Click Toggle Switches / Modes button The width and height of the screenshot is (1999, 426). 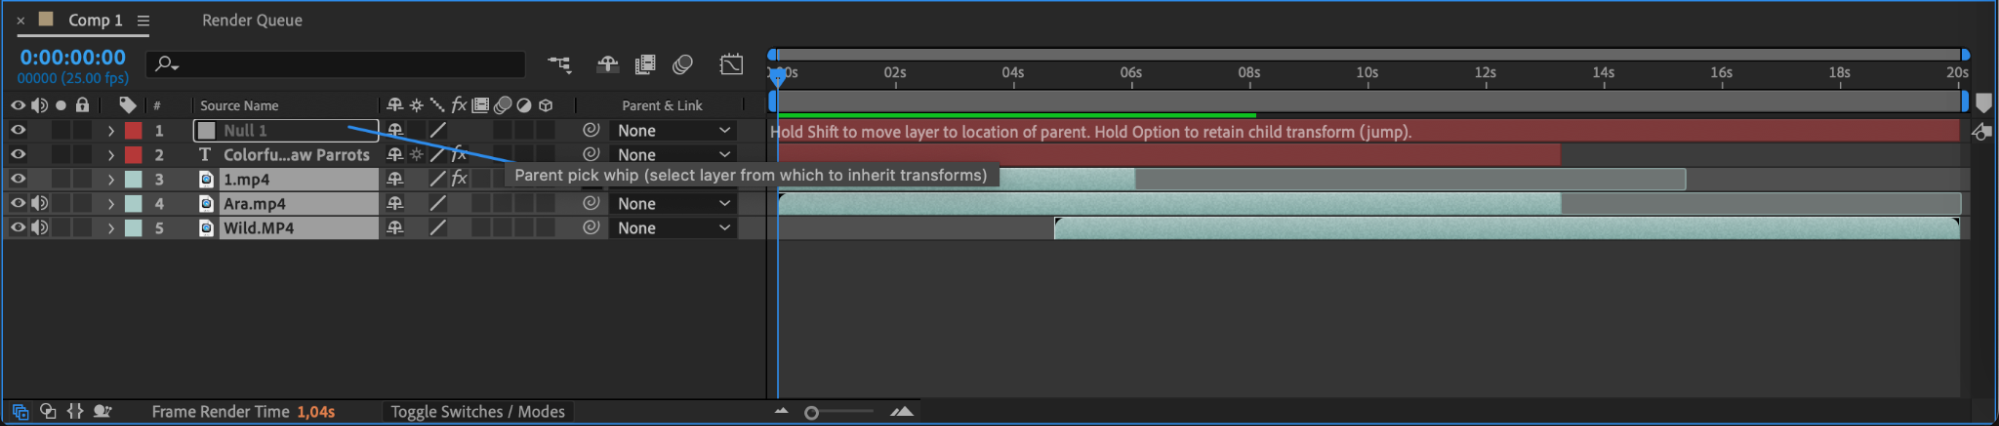tap(477, 411)
